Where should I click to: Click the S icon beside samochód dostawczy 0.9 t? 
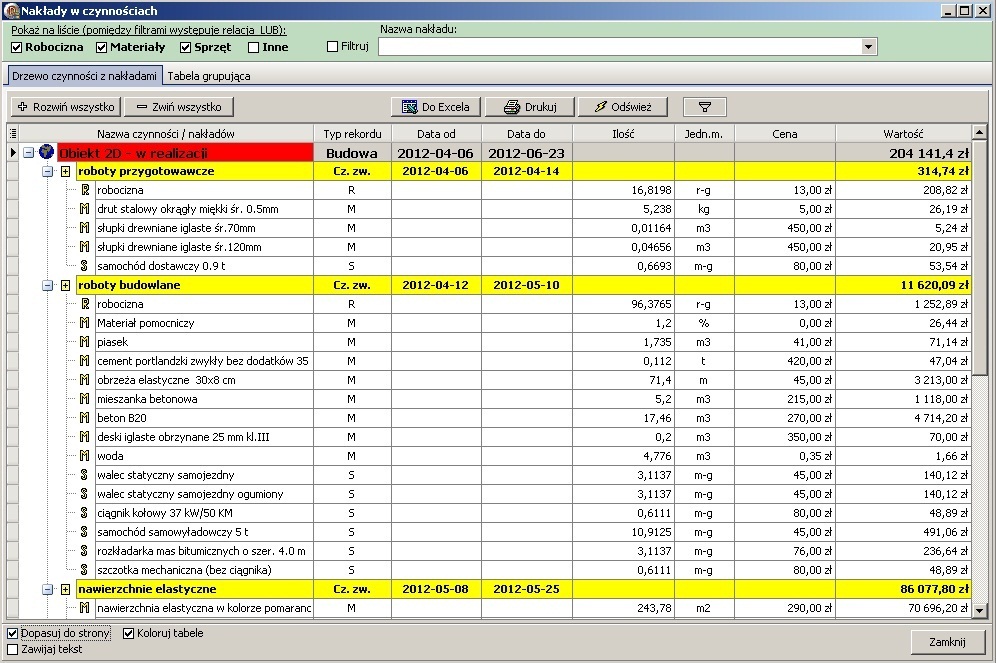84,266
